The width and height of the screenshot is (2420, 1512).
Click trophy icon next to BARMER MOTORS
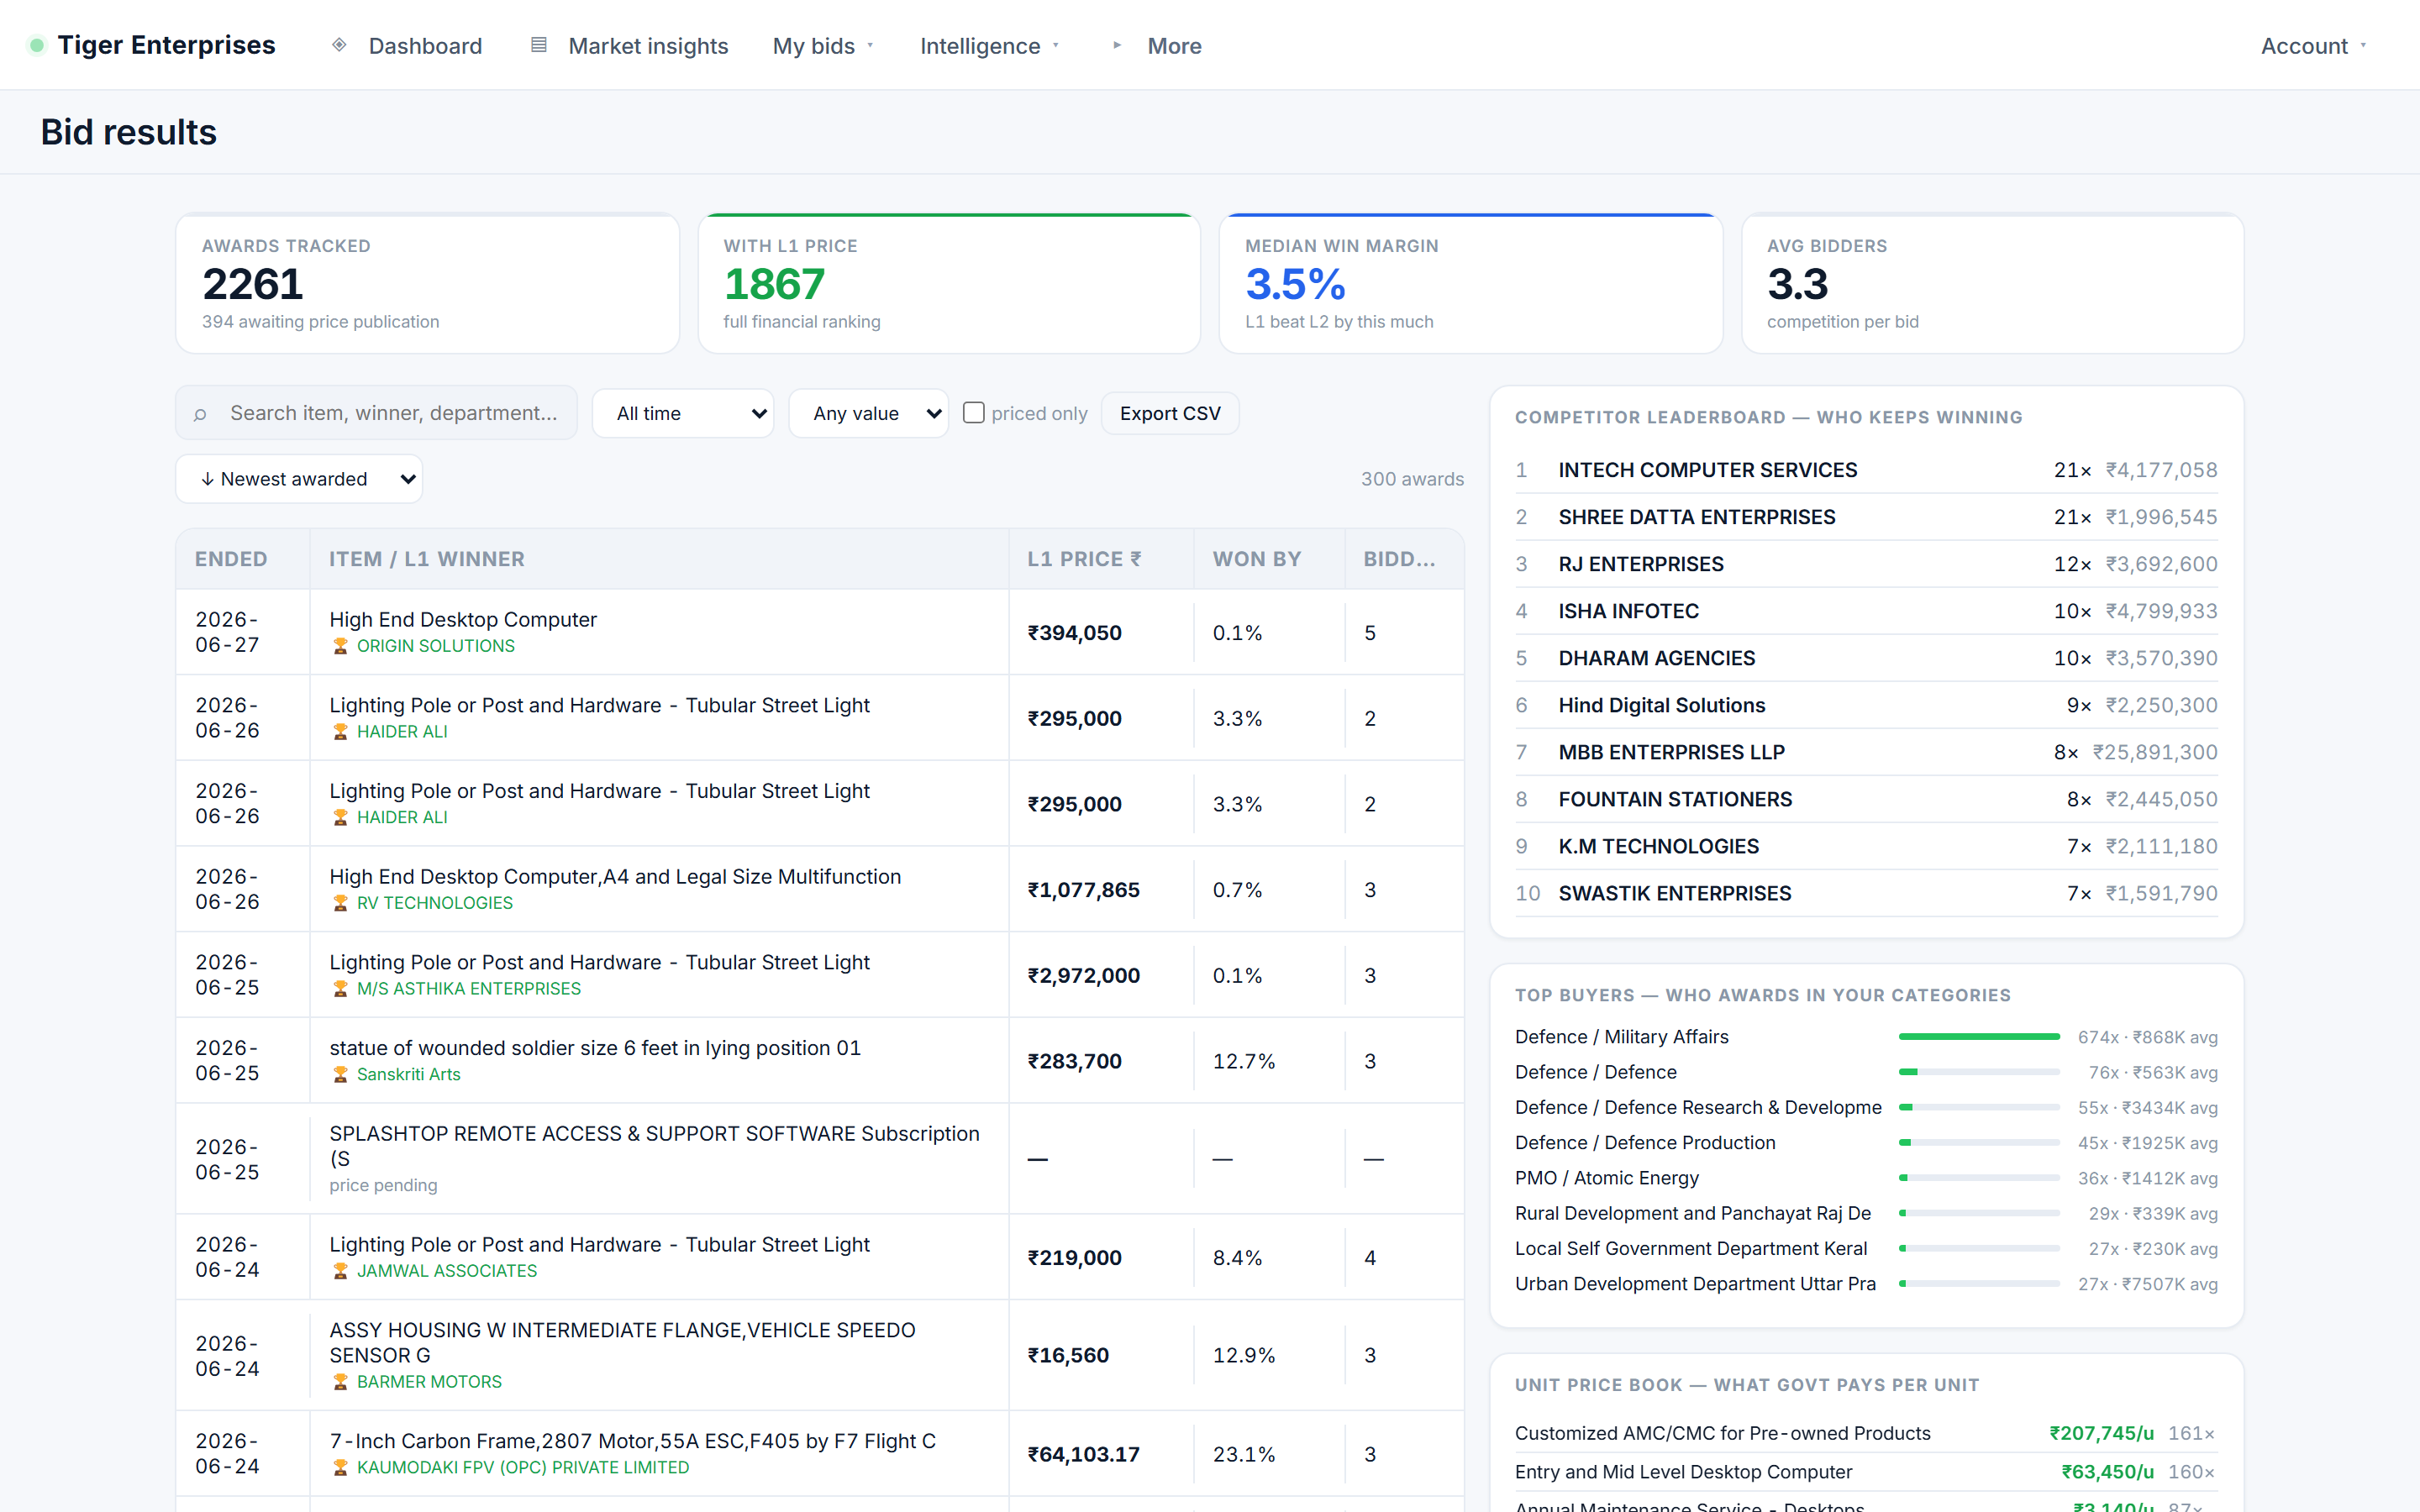point(340,1382)
